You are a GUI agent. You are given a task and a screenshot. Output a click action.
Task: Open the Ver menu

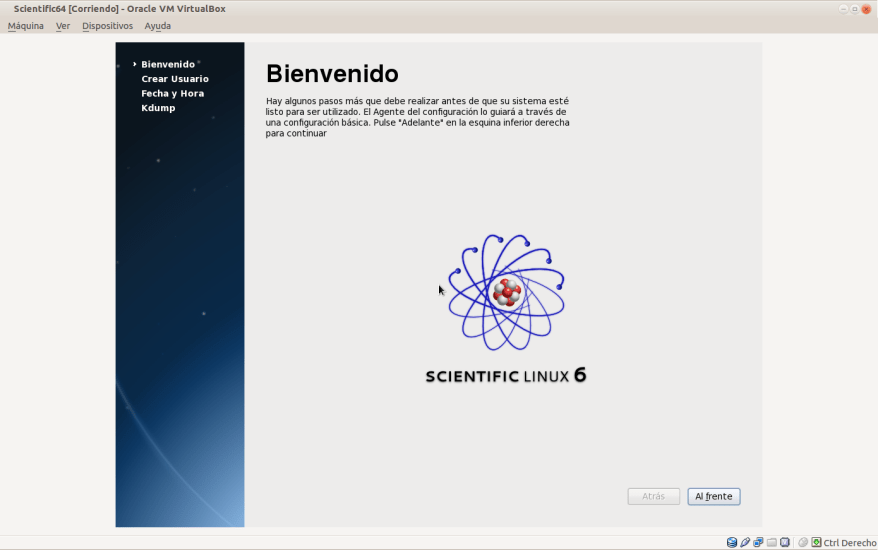[63, 26]
